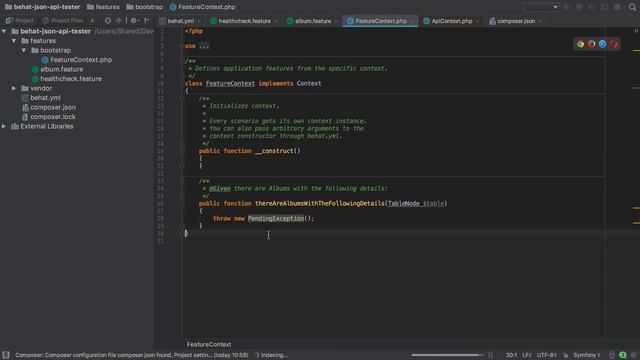This screenshot has width=640, height=360.
Task: Click the Debug bug icon in toolbar
Action: pyautogui.click(x=579, y=7)
